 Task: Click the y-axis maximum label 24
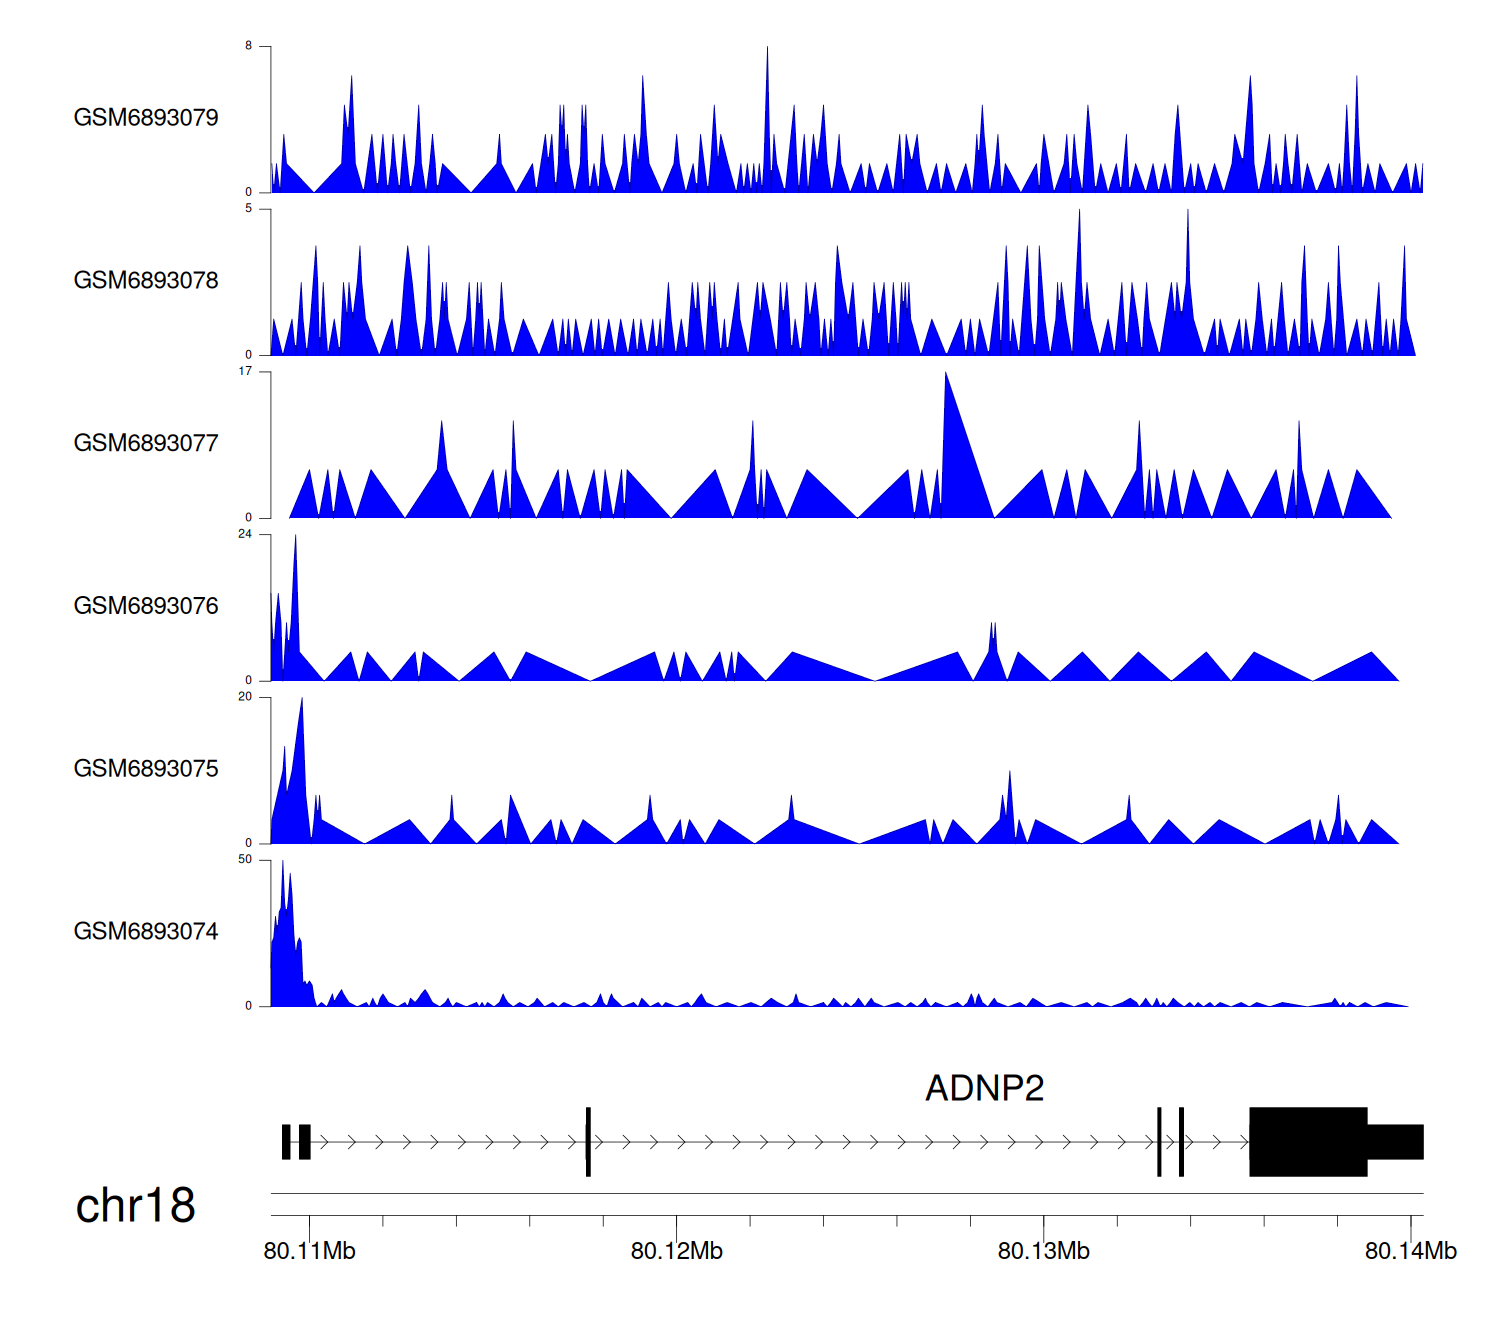[245, 534]
